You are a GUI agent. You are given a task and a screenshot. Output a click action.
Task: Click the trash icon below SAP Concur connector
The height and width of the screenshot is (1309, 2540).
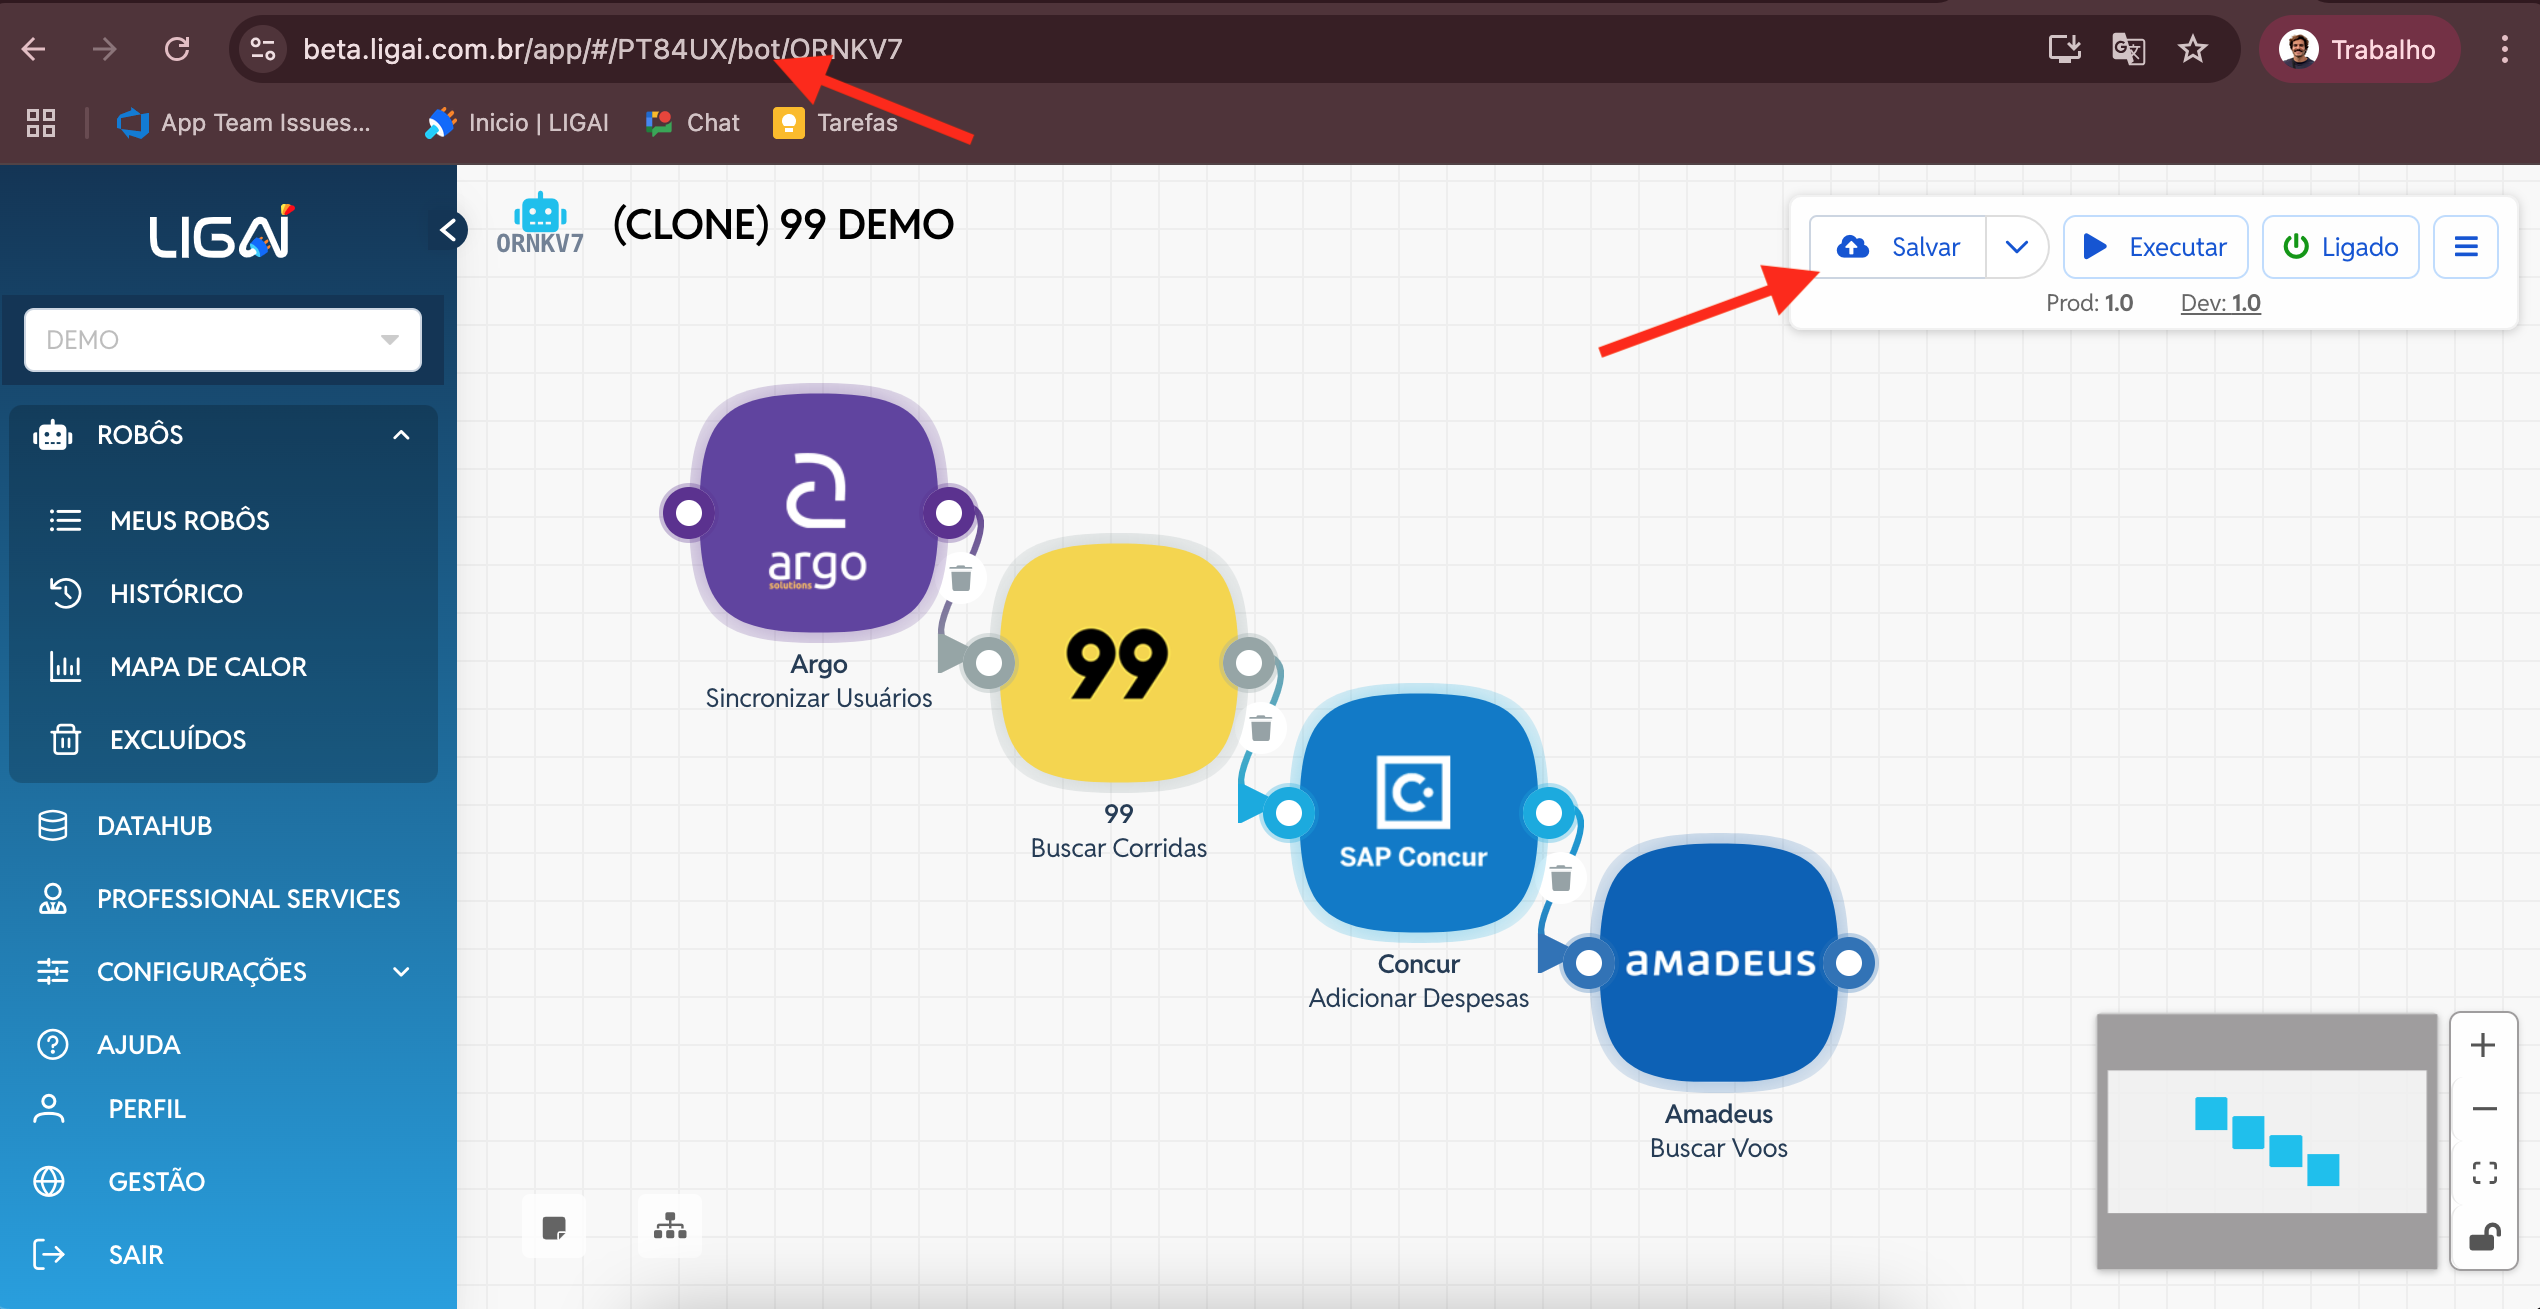pyautogui.click(x=1561, y=879)
